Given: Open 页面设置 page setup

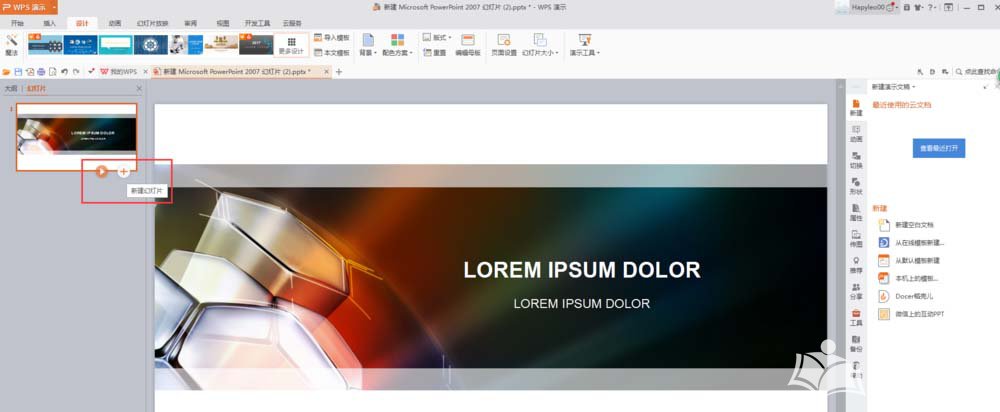Looking at the screenshot, I should point(504,43).
